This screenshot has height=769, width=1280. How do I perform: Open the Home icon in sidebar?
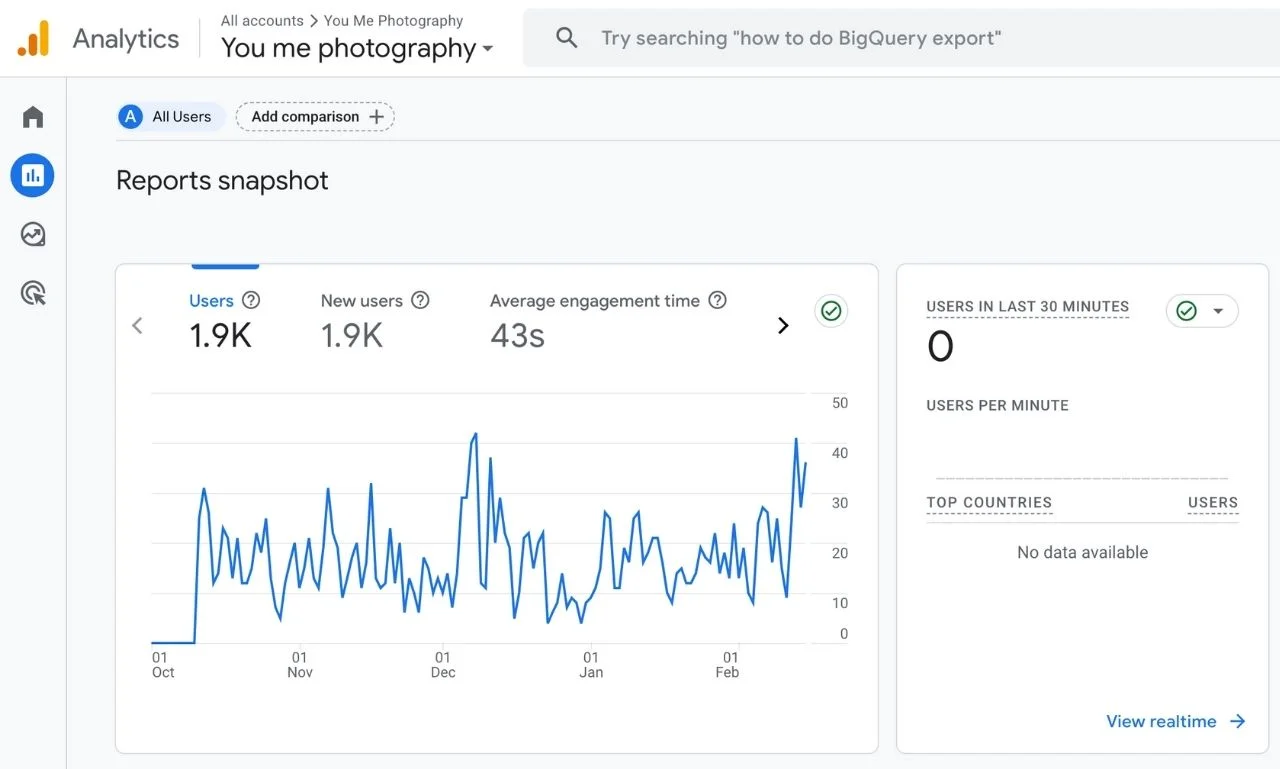pyautogui.click(x=33, y=117)
